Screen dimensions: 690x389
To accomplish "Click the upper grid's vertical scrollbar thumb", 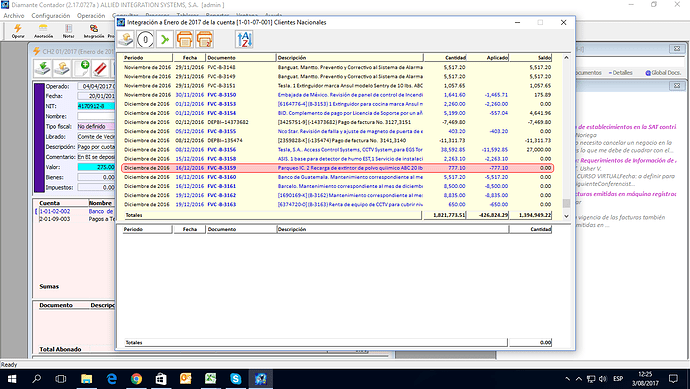I will pyautogui.click(x=566, y=203).
